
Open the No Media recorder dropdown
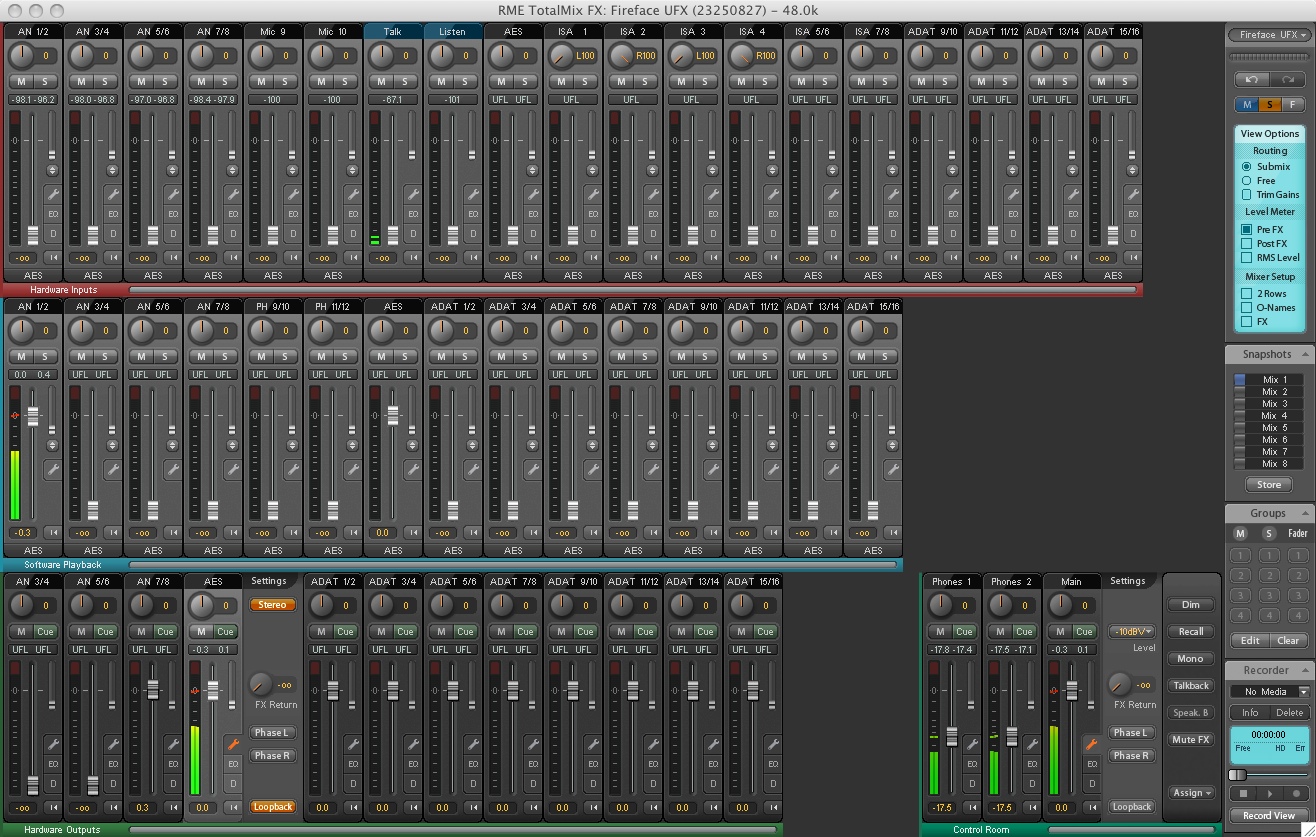coord(1270,691)
